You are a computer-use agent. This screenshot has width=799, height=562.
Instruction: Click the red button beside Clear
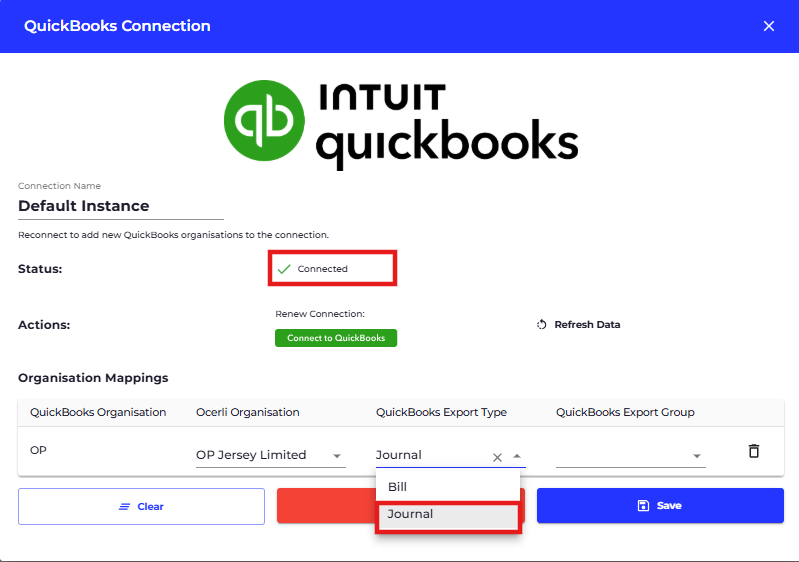coord(326,505)
